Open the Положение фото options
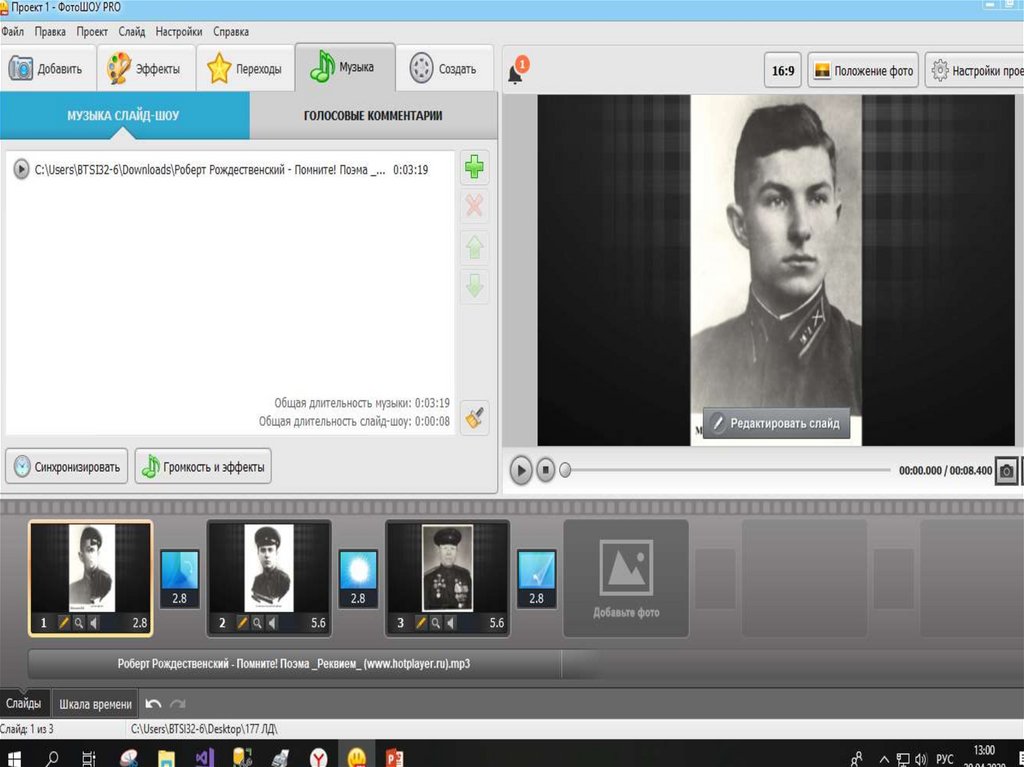The image size is (1024, 767). [x=863, y=72]
